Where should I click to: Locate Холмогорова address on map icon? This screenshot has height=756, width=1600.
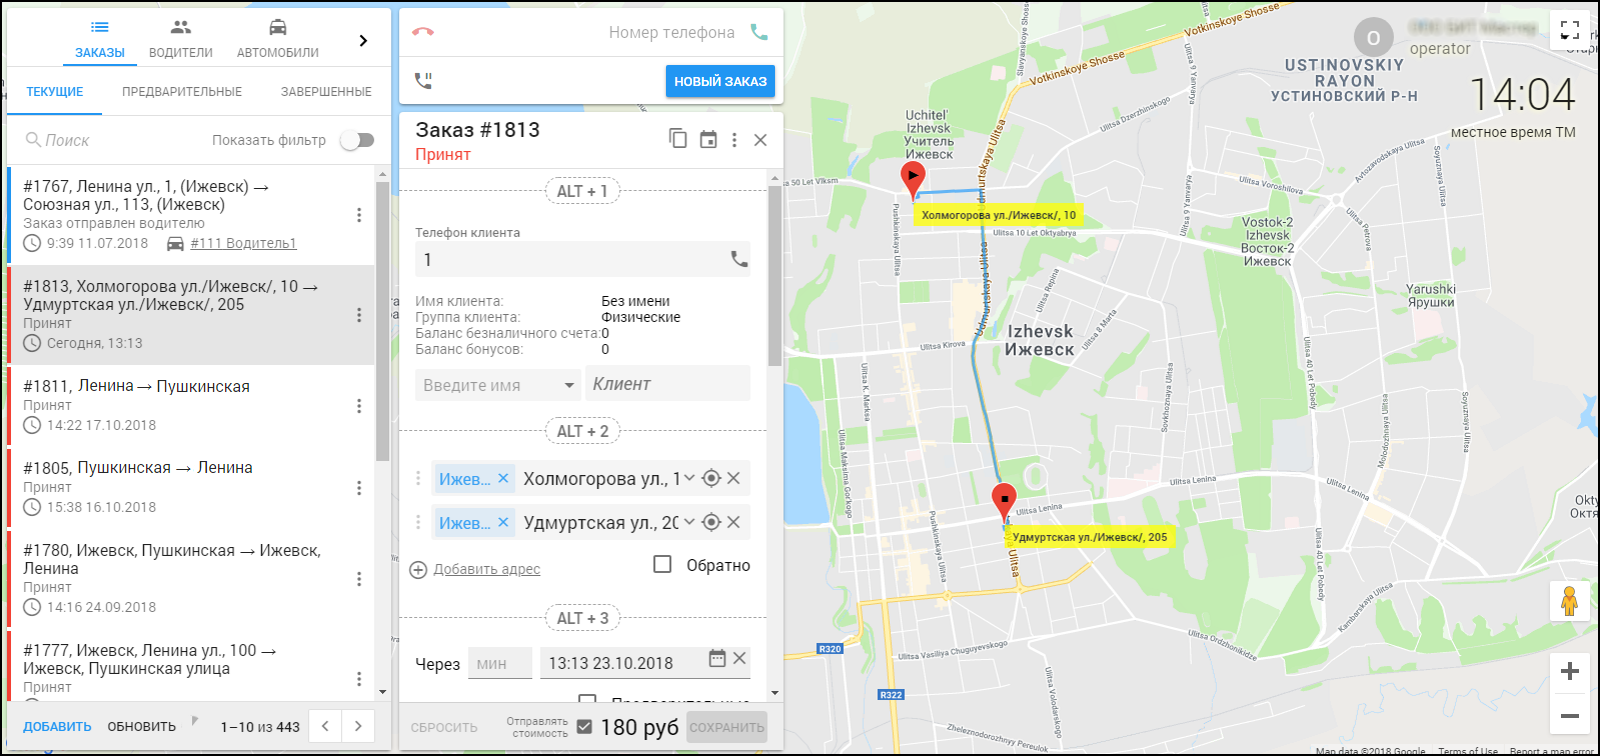[x=711, y=479]
